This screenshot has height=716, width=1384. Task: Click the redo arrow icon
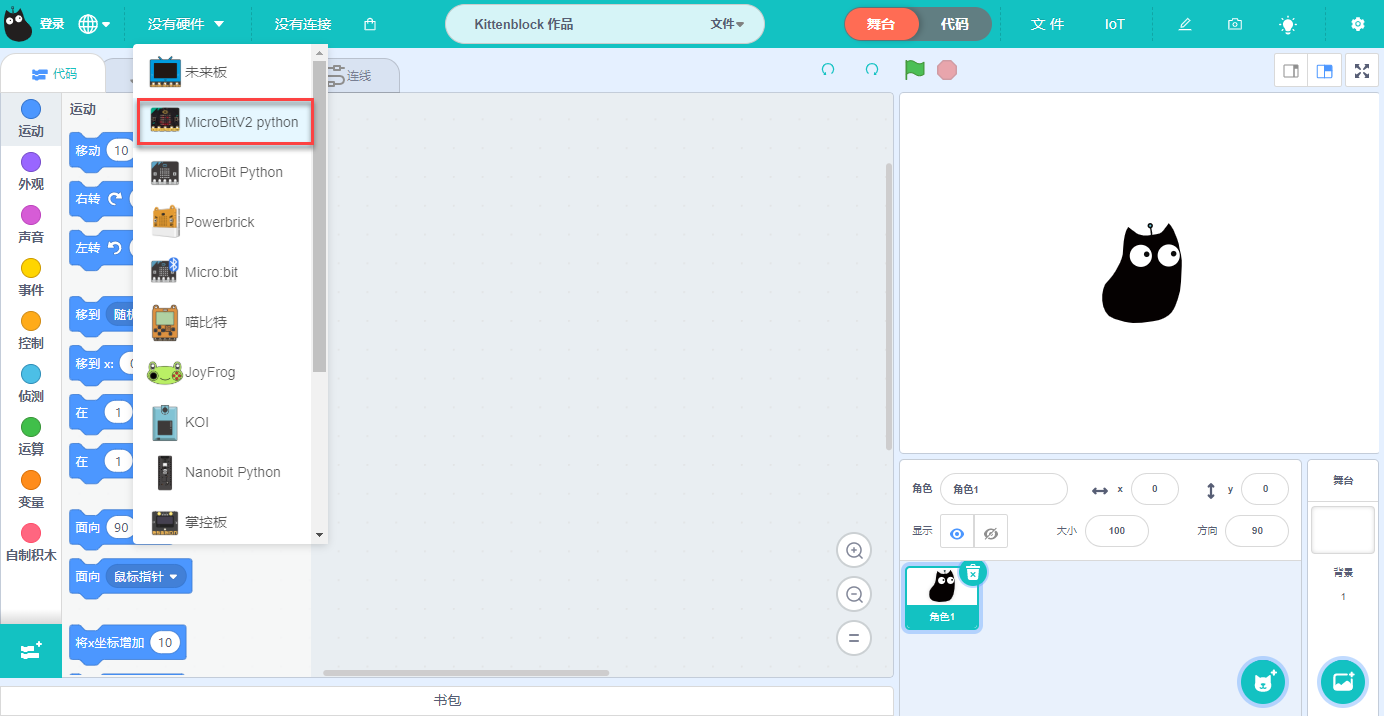point(872,70)
